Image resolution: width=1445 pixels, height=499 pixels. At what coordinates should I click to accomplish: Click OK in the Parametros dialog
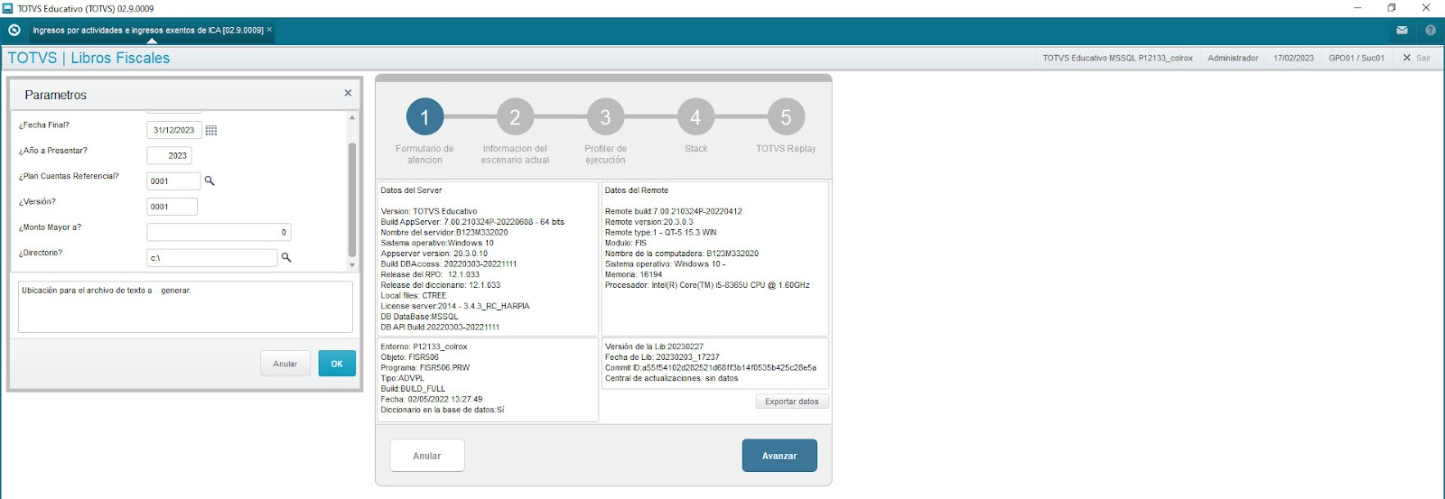[337, 364]
